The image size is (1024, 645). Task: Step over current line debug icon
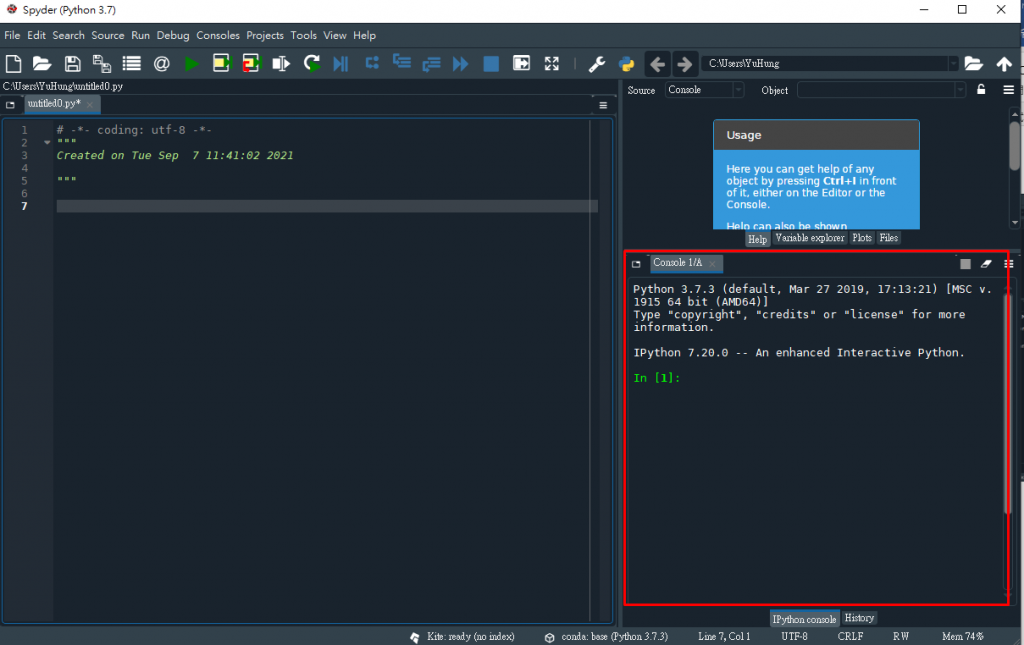(x=372, y=63)
